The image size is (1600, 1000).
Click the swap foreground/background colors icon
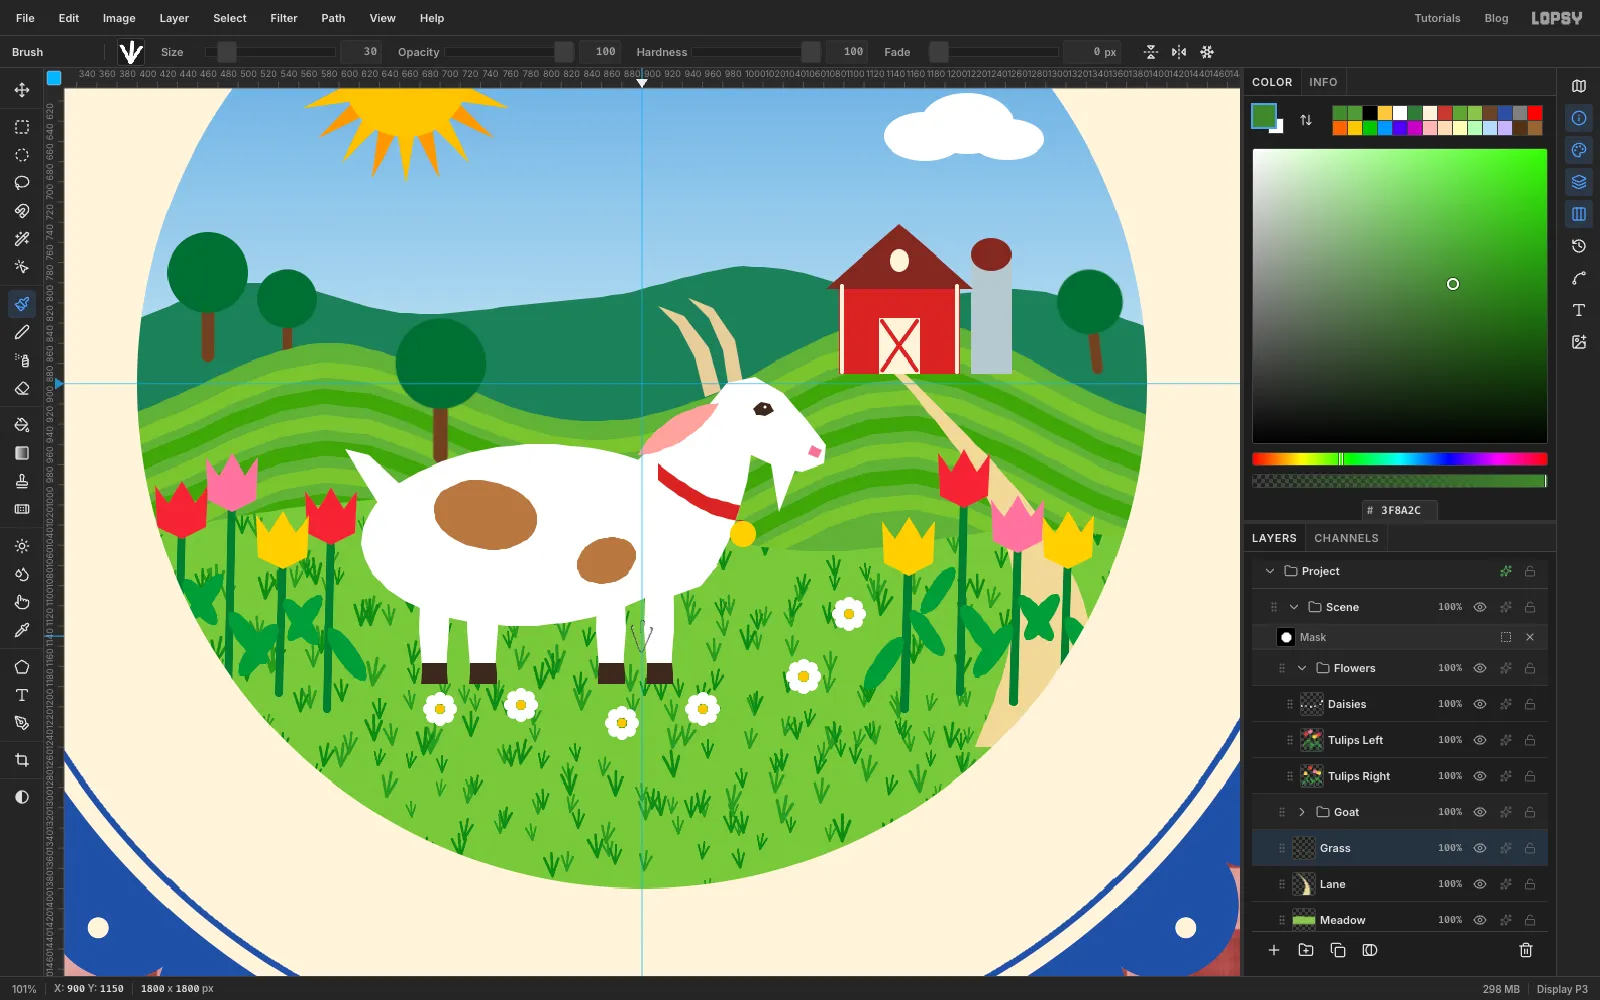point(1306,120)
